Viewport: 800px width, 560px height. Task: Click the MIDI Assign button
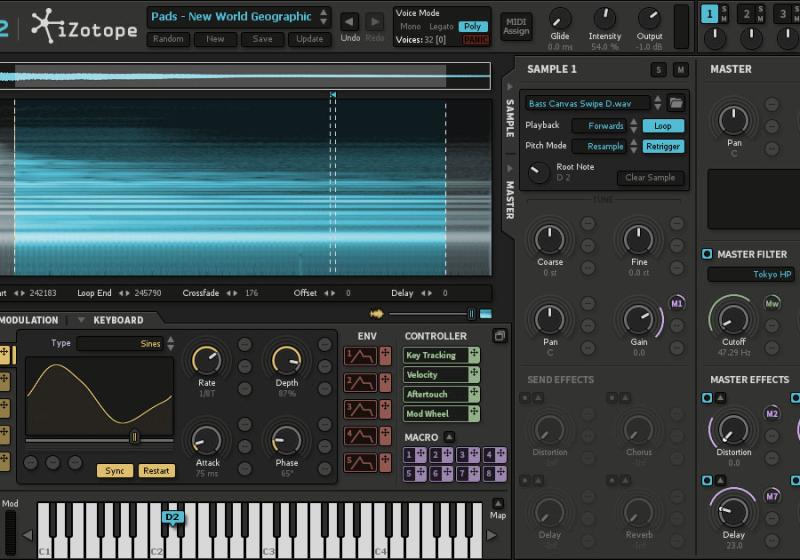(516, 27)
